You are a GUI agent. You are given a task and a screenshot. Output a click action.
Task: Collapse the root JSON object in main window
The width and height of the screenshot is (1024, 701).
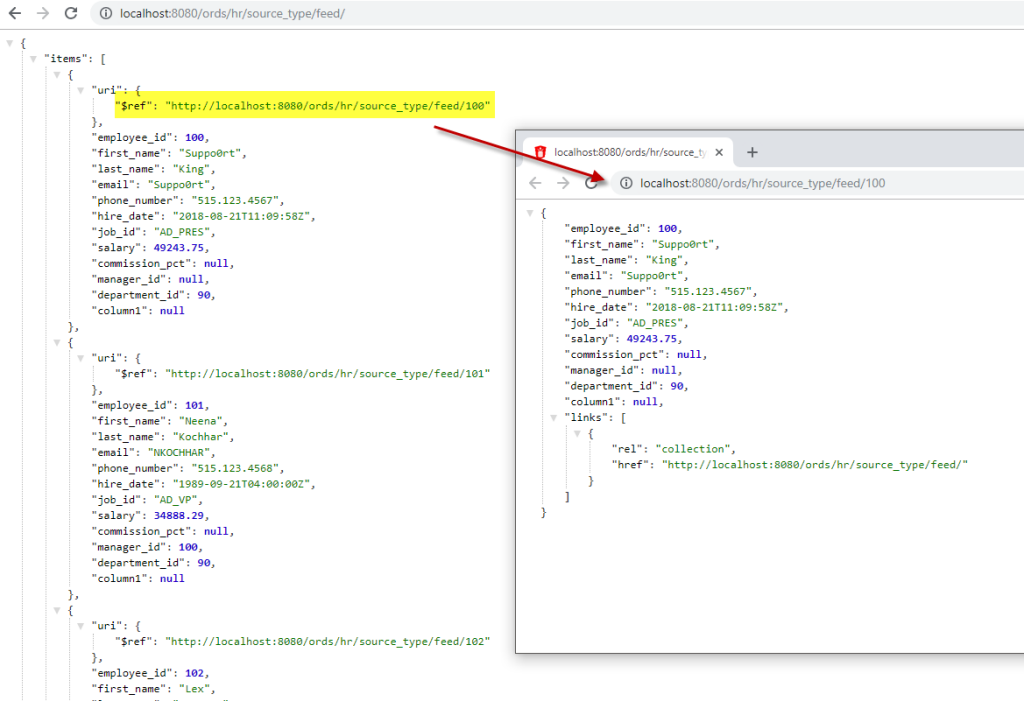click(x=10, y=43)
